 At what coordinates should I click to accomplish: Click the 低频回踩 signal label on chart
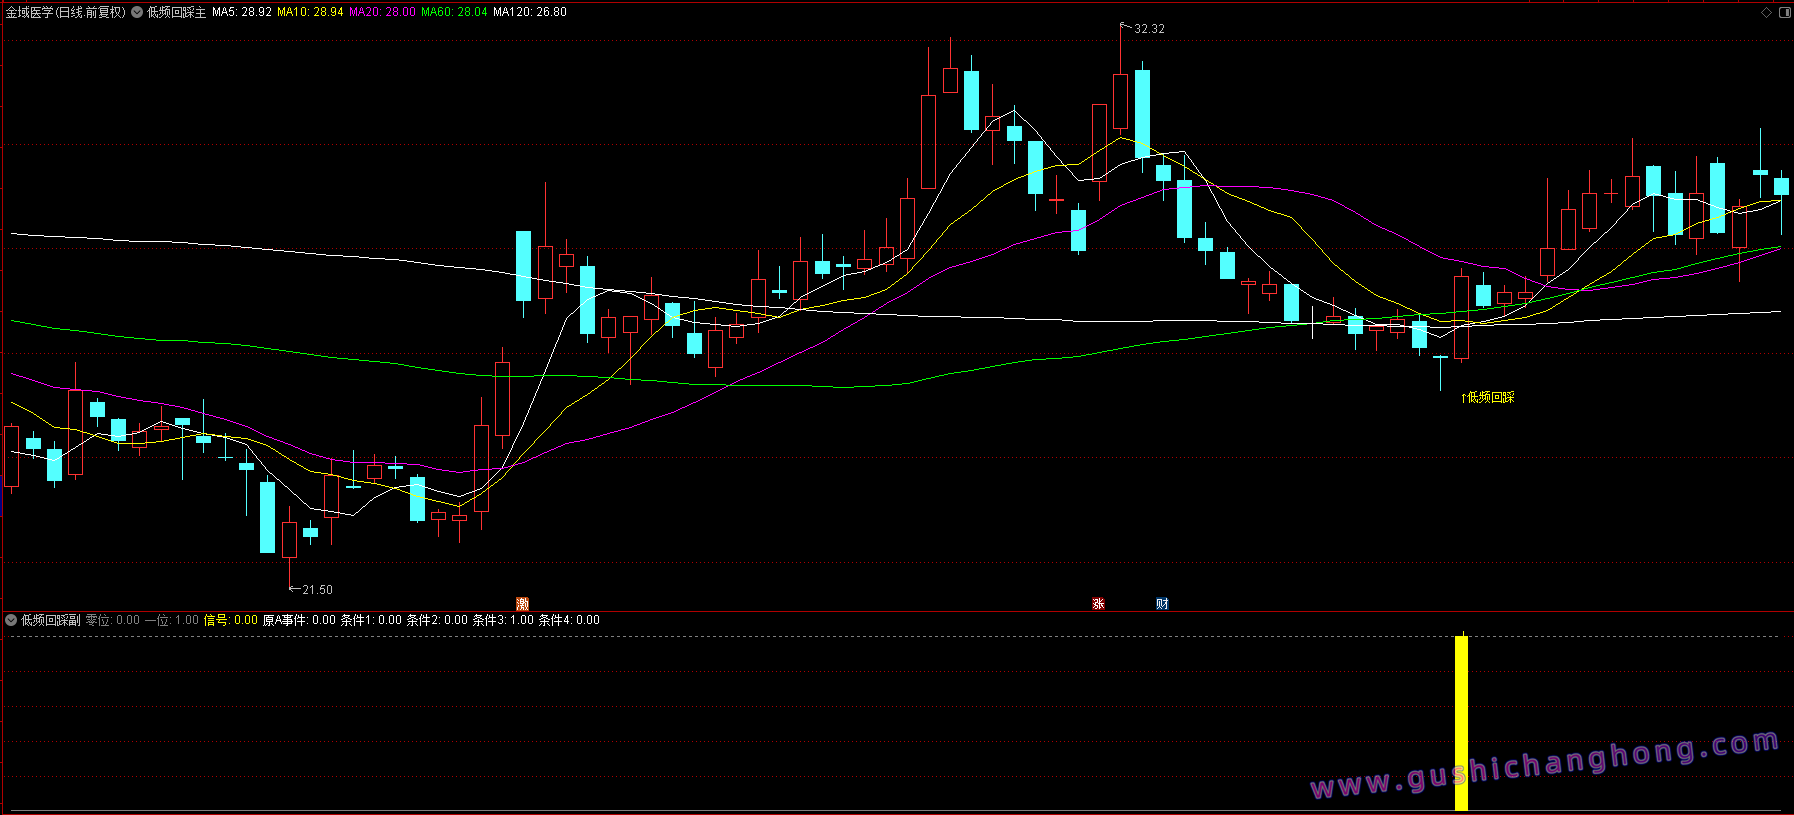(x=1488, y=397)
